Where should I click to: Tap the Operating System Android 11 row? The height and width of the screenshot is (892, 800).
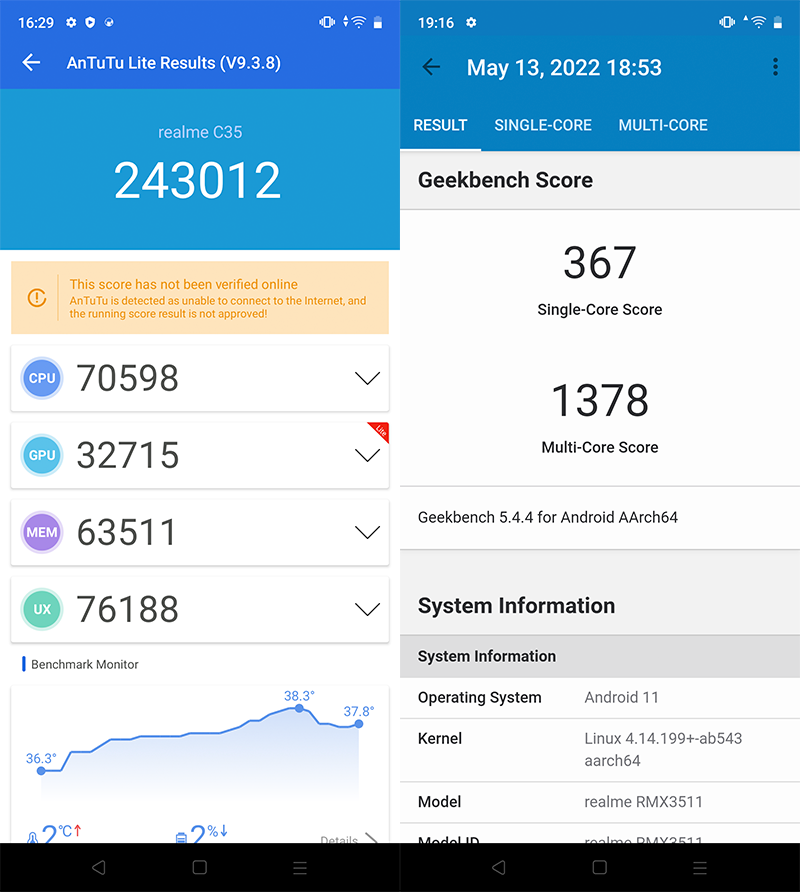coord(600,697)
